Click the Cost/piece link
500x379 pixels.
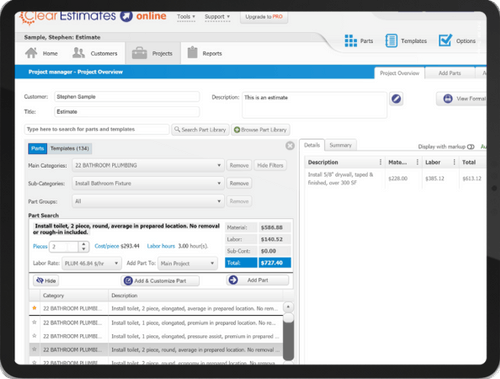tap(107, 246)
